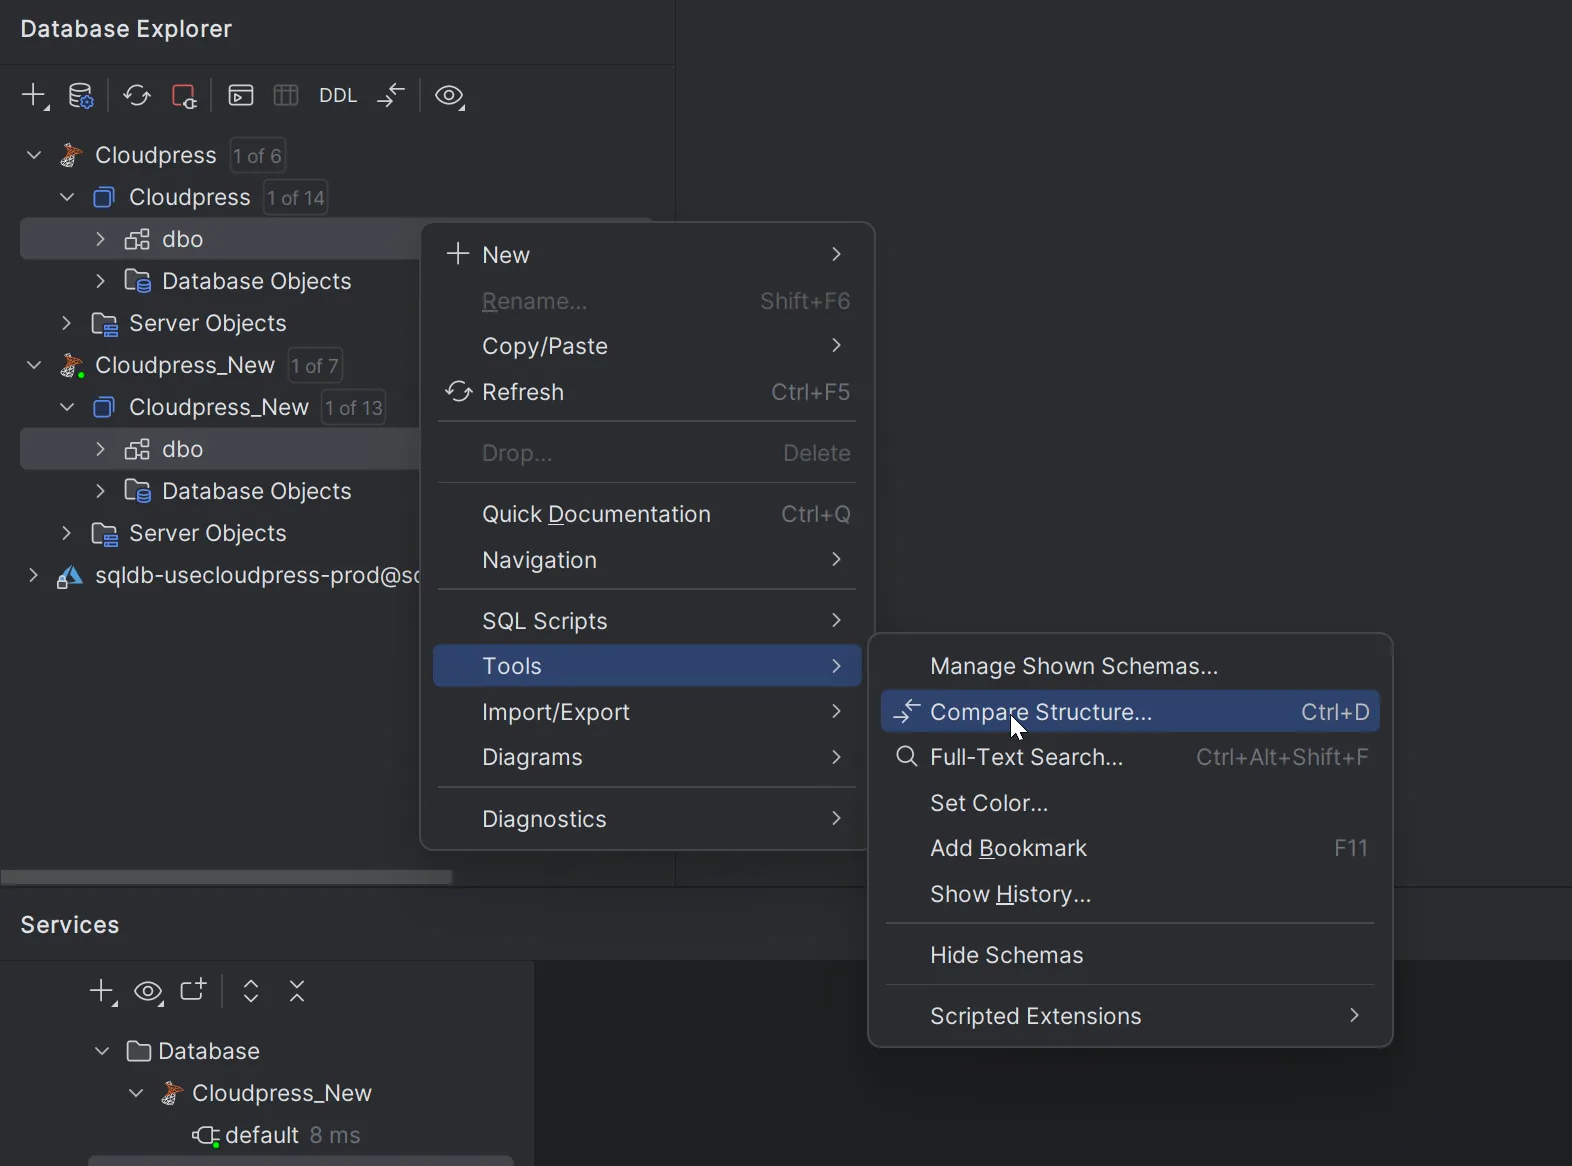Click the Refresh icon in Database Explorer toolbar

pos(137,96)
